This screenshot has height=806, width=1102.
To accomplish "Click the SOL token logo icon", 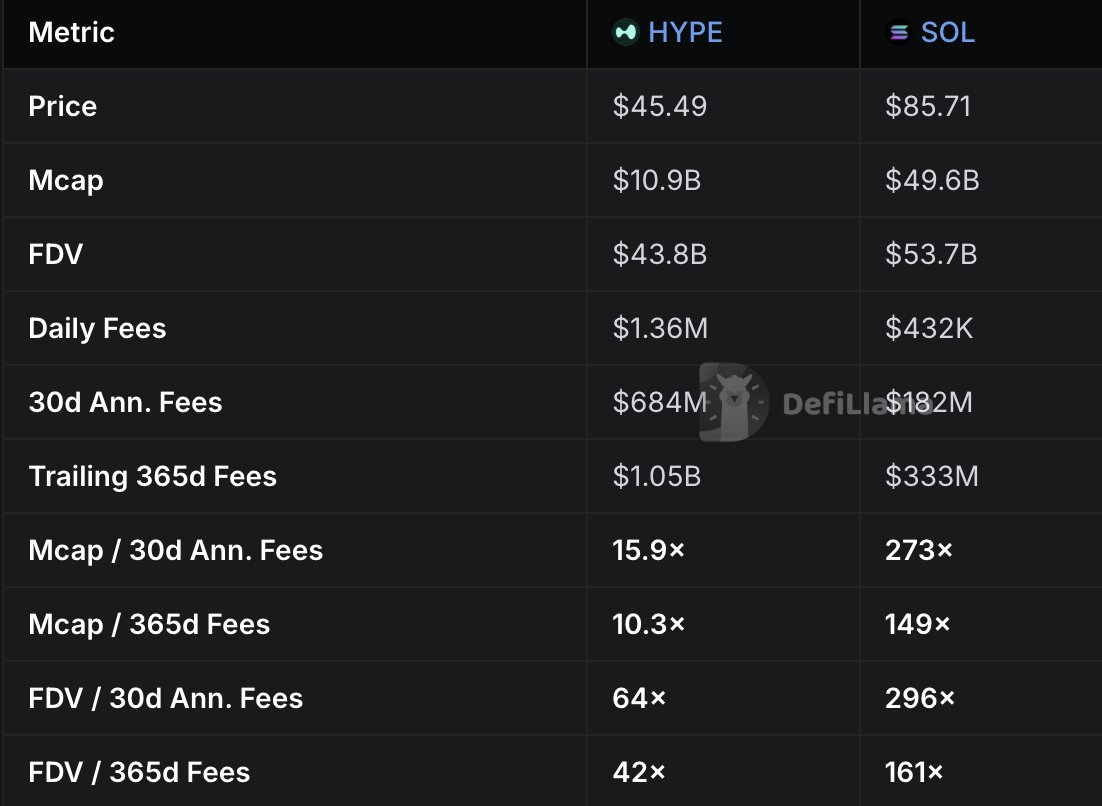I will [x=898, y=32].
